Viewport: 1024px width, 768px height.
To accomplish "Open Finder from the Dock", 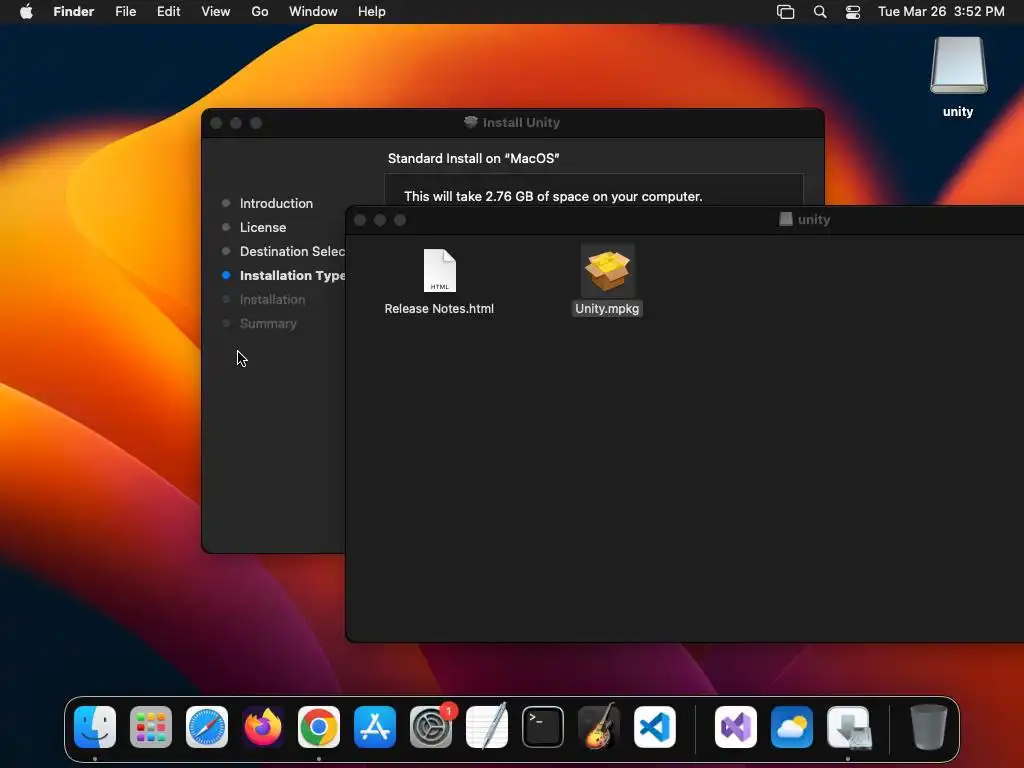I will click(x=95, y=727).
